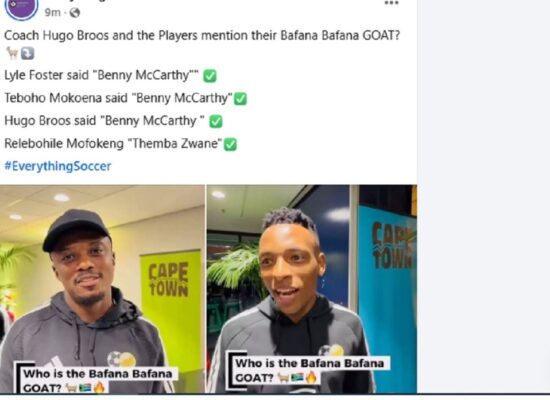Image resolution: width=550 pixels, height=400 pixels.
Task: Click the page profile avatar
Action: coord(22,8)
